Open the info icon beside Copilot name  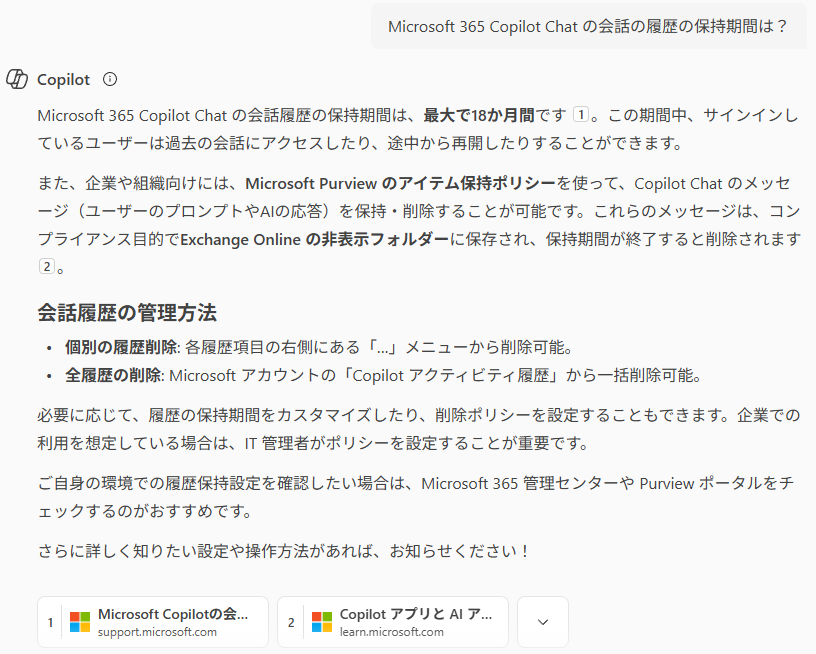[110, 79]
